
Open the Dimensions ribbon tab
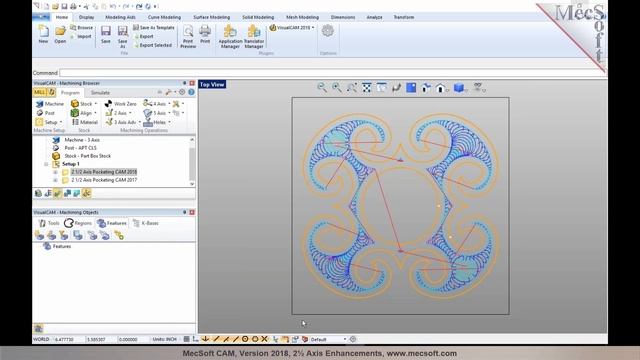point(343,17)
